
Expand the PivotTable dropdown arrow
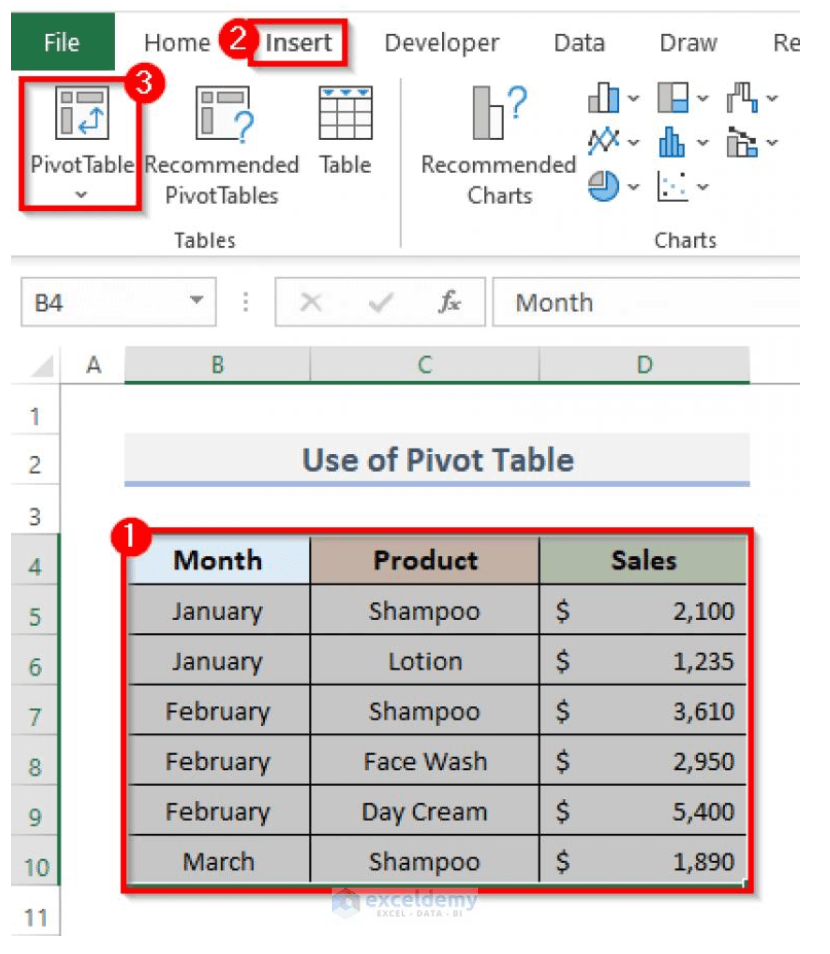81,195
